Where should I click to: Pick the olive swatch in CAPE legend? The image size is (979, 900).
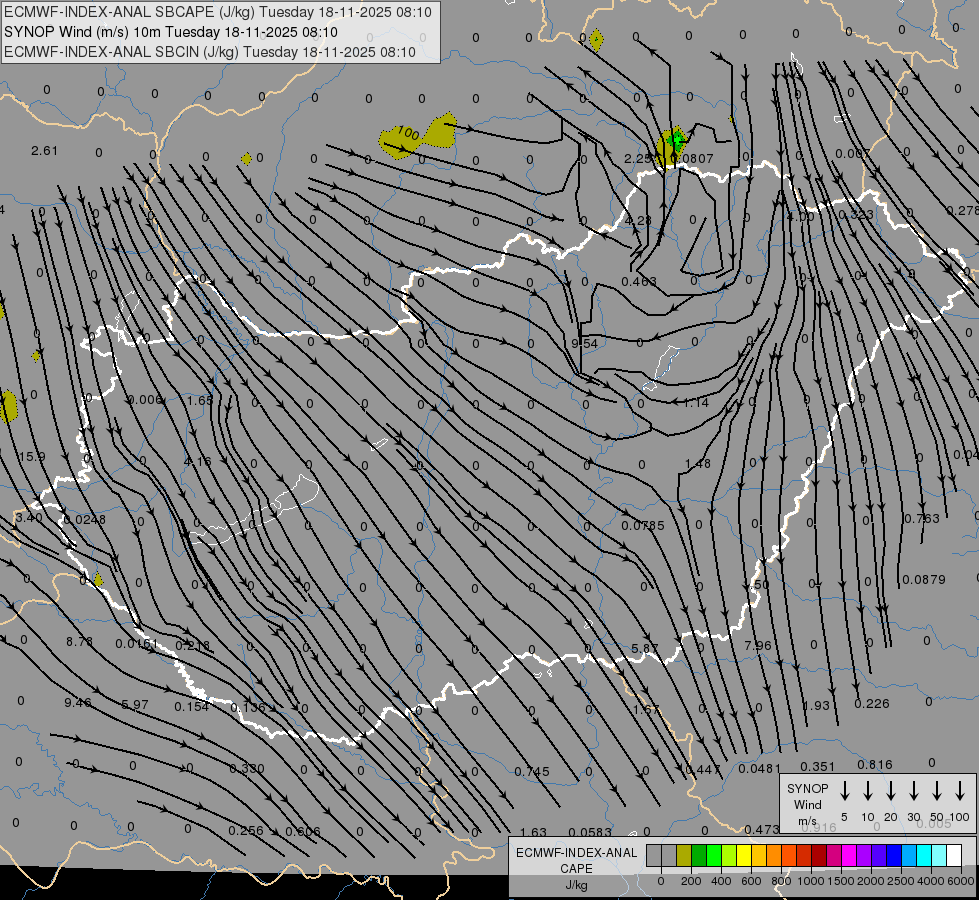(684, 855)
